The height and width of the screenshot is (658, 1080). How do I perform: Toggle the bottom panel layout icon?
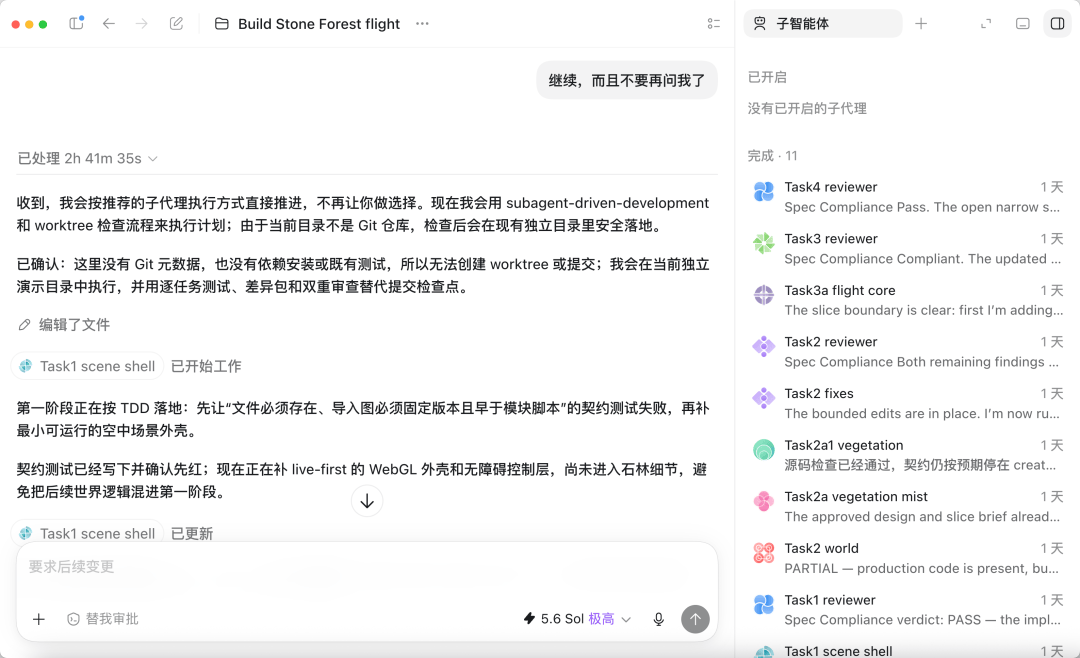[x=1023, y=23]
